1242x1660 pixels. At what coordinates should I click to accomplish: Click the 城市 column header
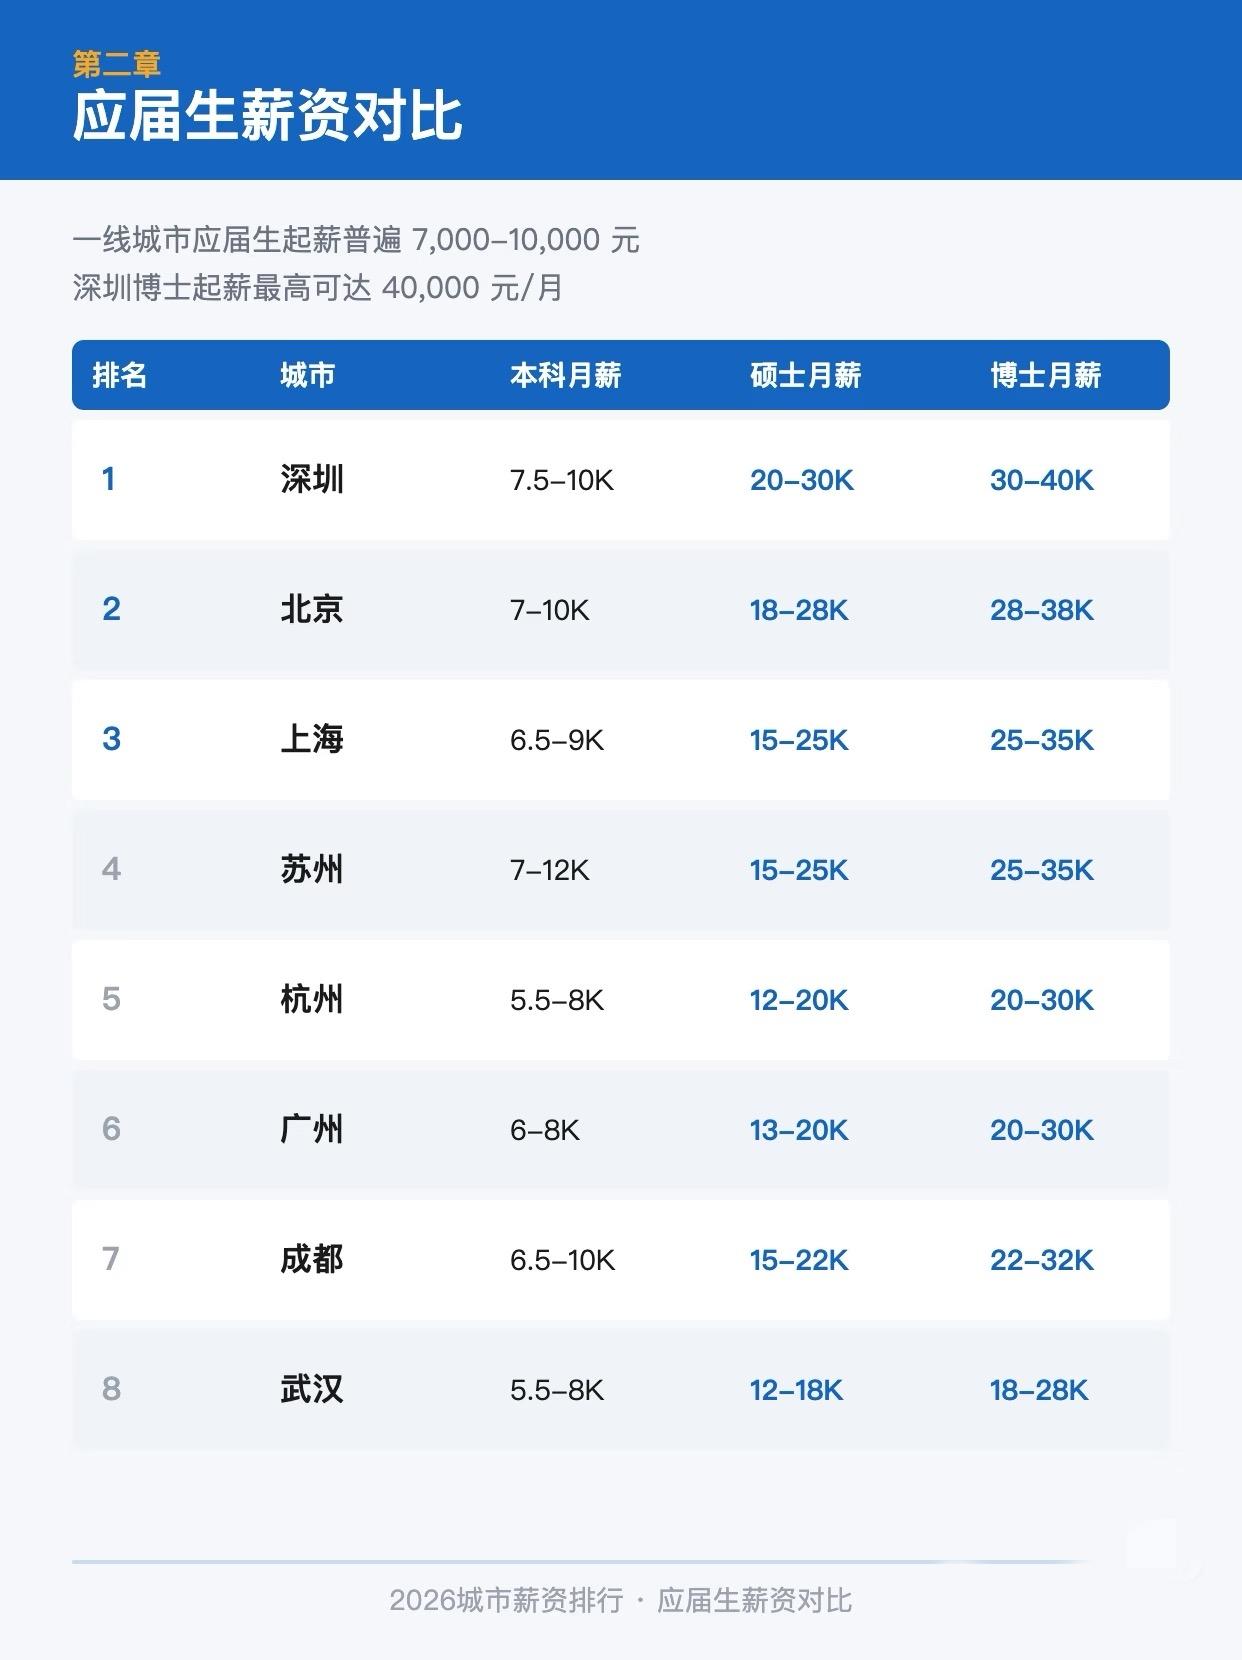pos(308,375)
